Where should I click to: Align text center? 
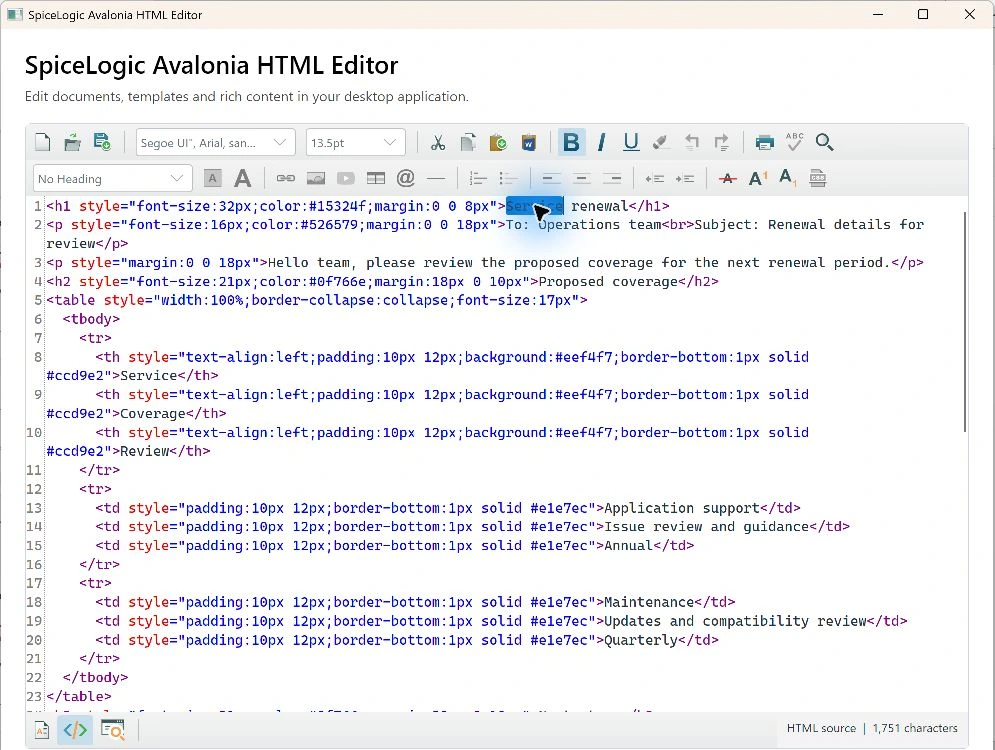click(x=581, y=179)
